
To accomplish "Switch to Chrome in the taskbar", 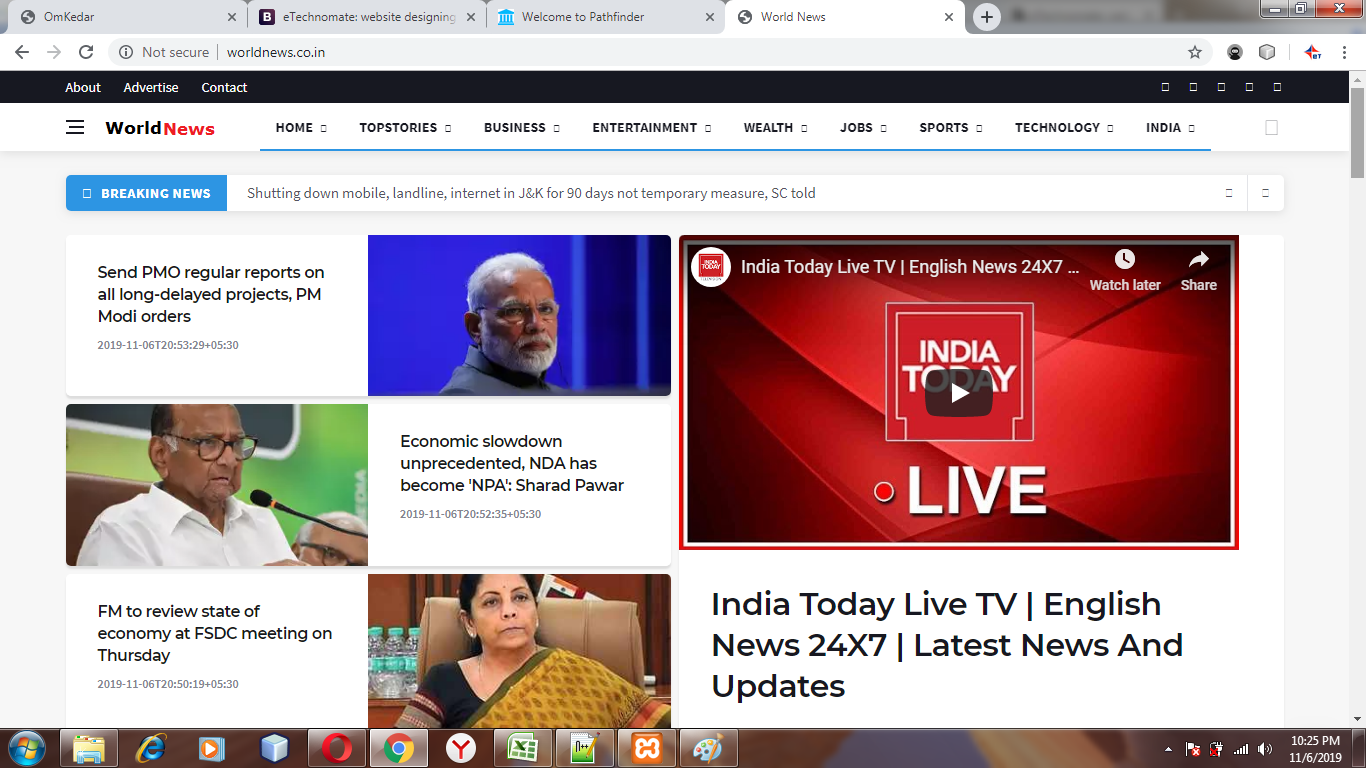I will (x=399, y=748).
